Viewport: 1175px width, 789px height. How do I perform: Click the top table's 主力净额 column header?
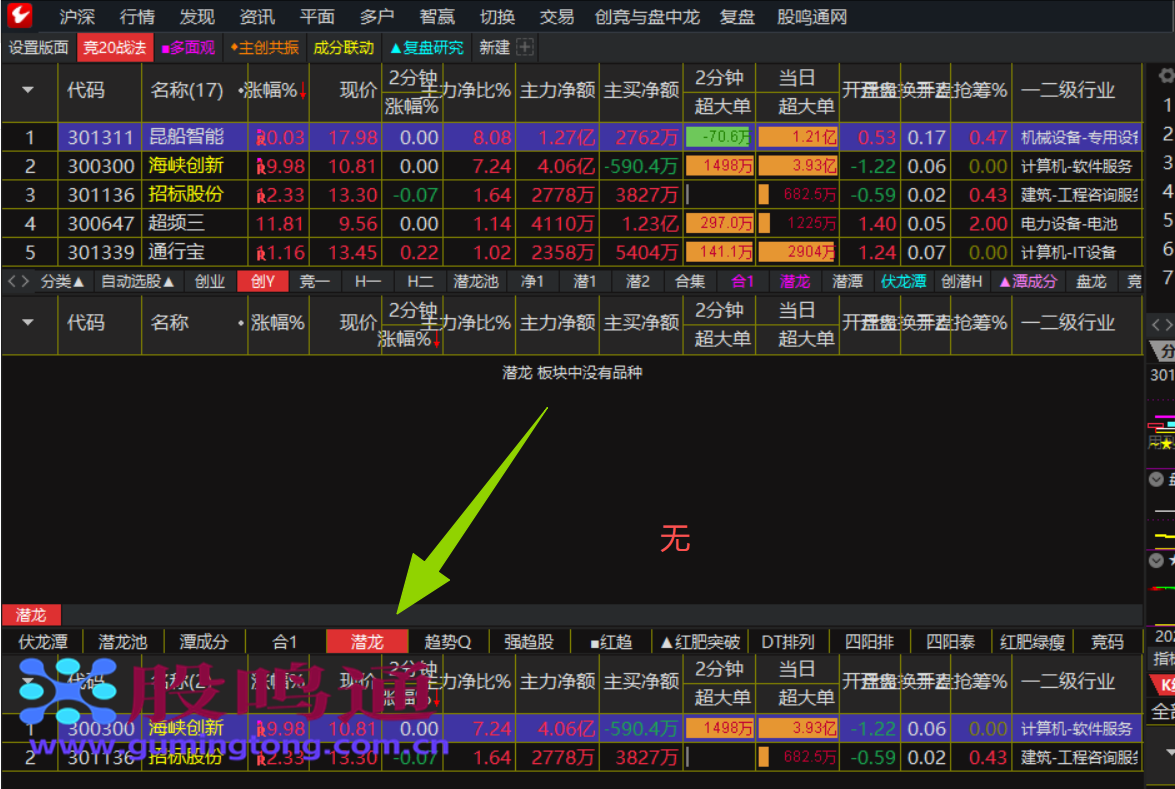[x=558, y=91]
